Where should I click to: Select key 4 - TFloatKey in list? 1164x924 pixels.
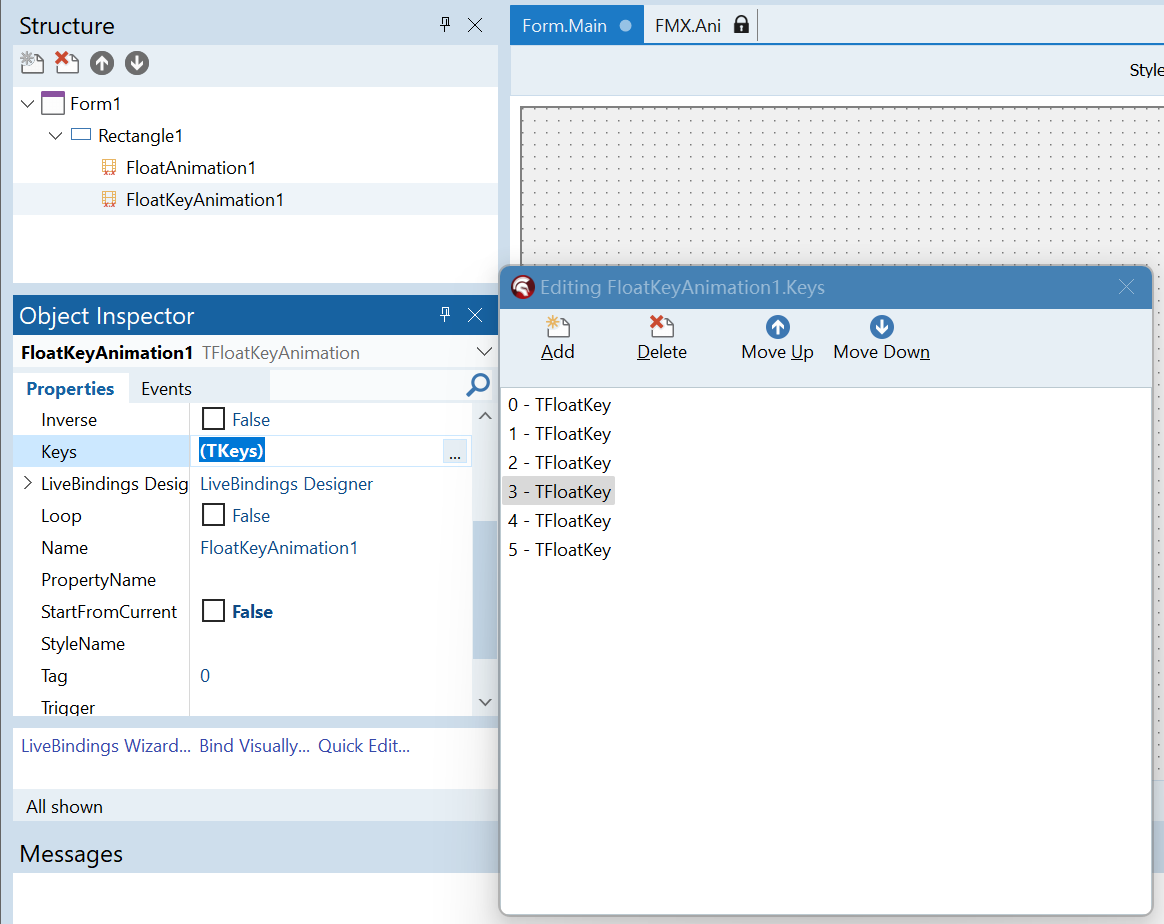click(x=559, y=521)
